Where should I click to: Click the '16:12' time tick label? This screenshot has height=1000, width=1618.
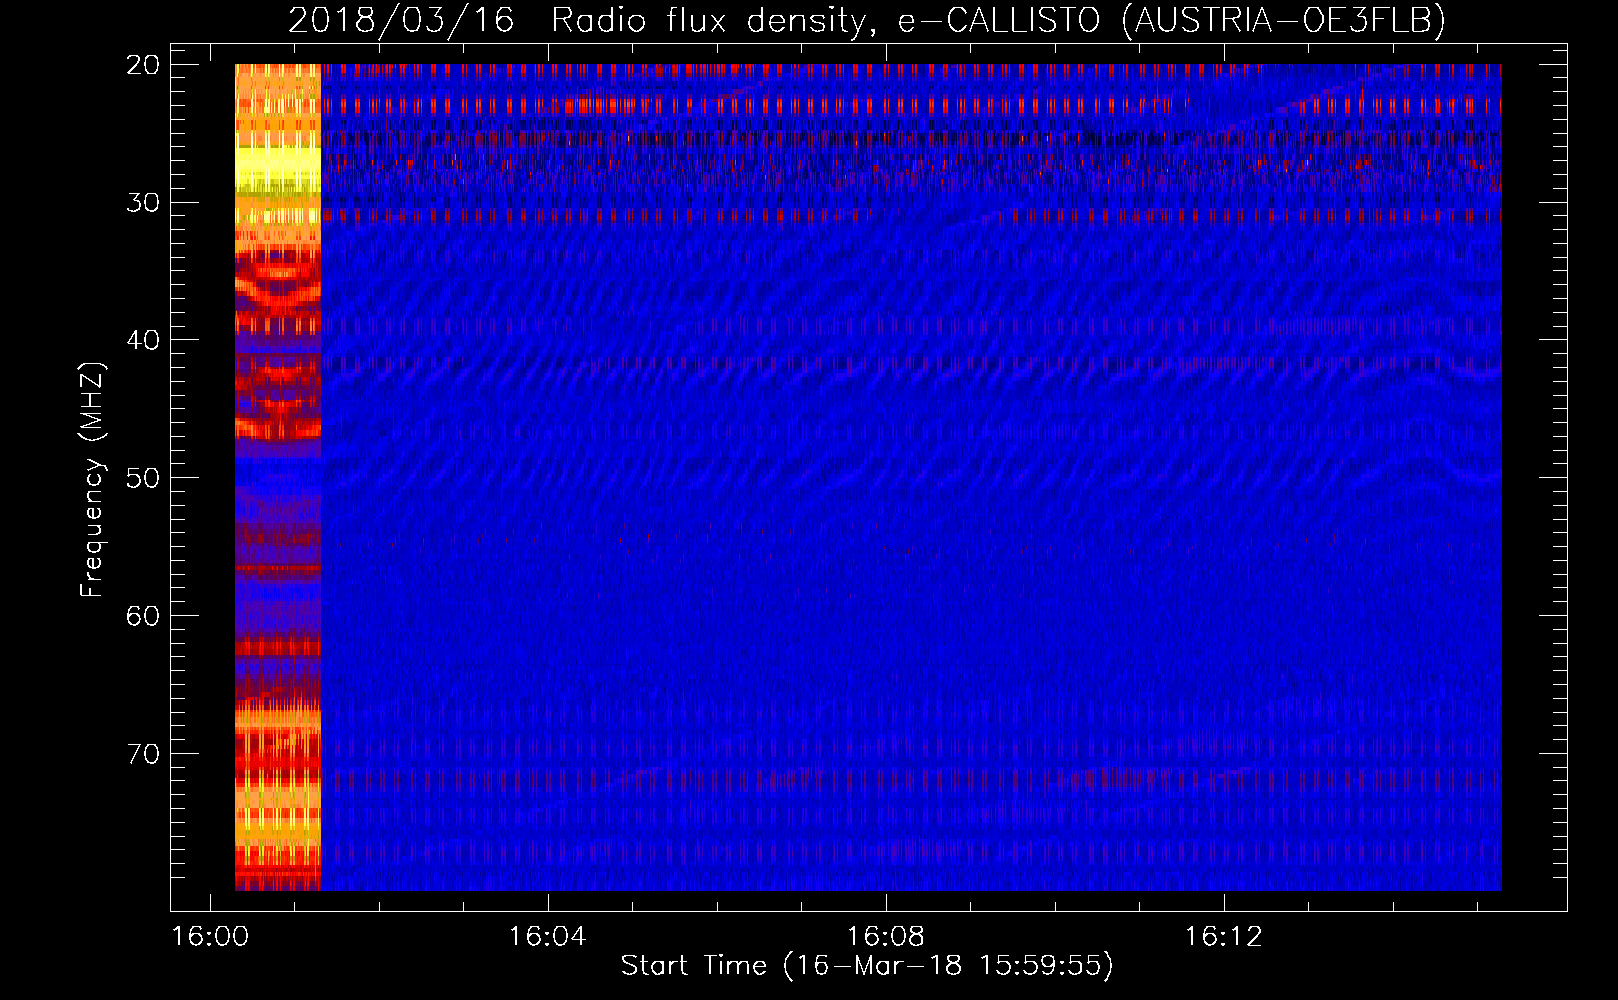point(1224,937)
